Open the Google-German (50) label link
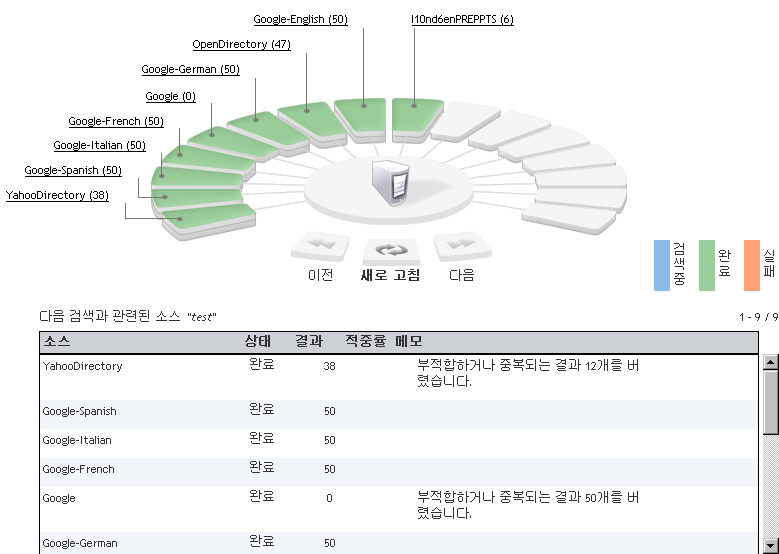 pos(190,70)
